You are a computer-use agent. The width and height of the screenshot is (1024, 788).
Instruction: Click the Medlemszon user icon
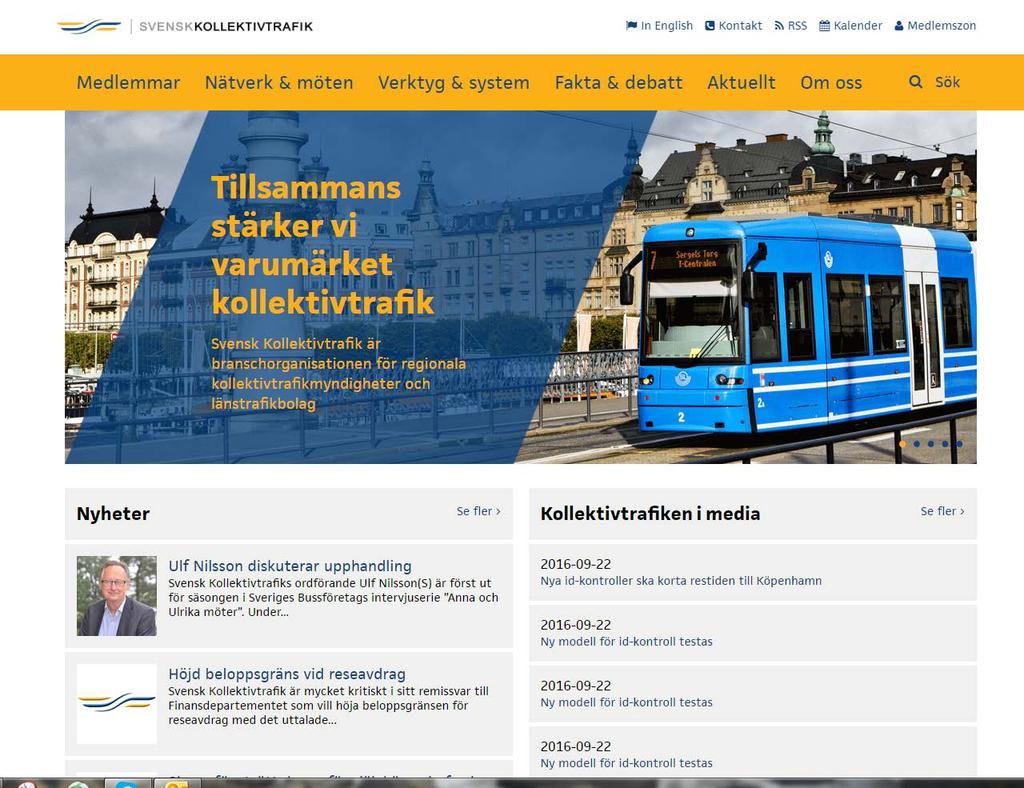click(x=899, y=26)
